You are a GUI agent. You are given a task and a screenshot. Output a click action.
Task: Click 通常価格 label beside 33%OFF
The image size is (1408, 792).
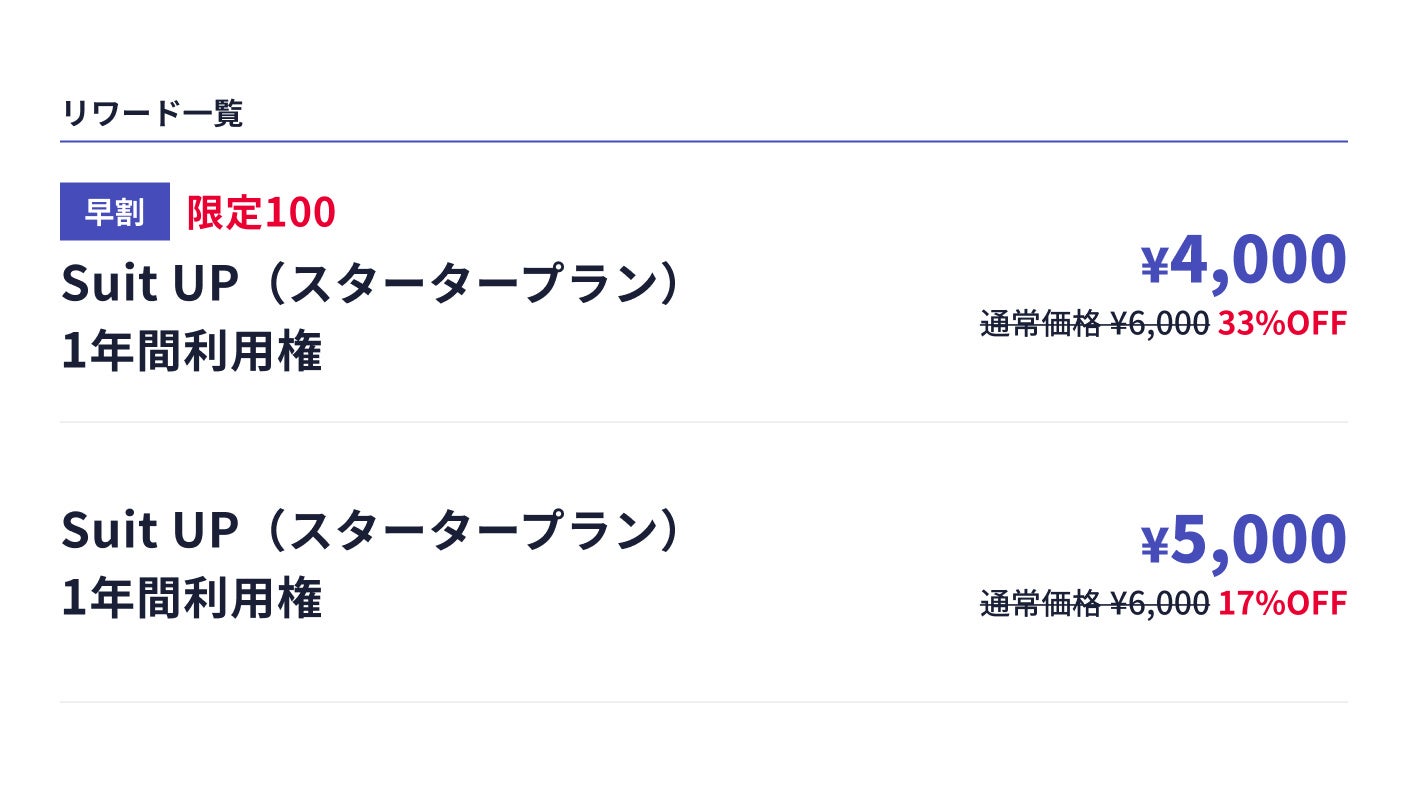click(x=1040, y=324)
